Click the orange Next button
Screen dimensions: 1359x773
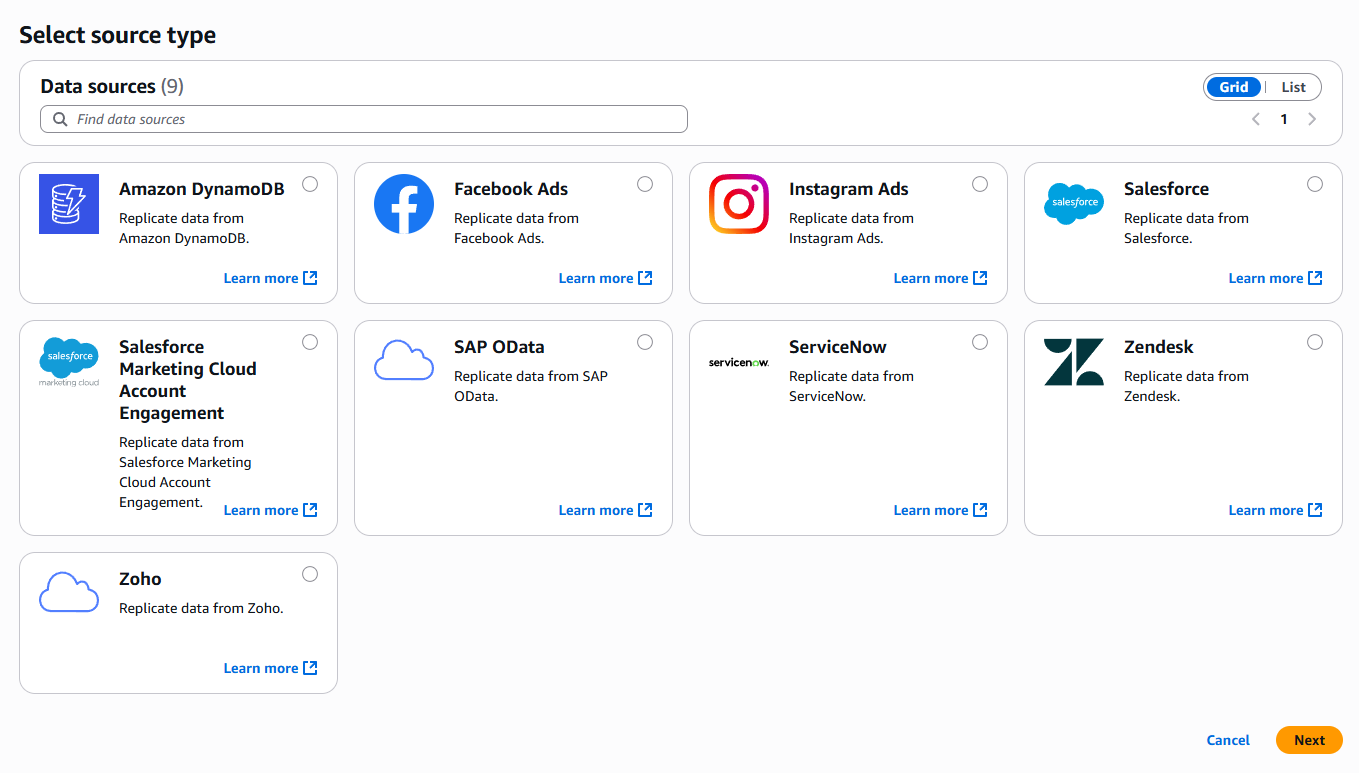point(1309,740)
